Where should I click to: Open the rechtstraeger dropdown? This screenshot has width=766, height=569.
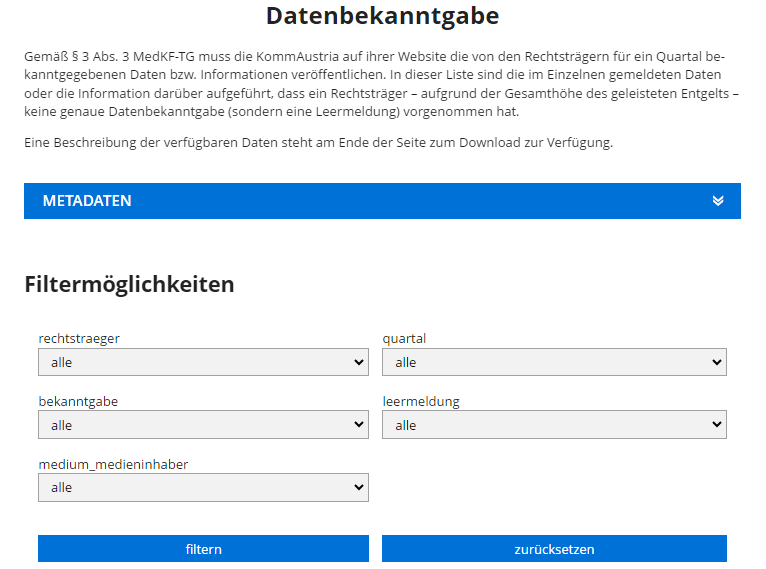point(203,362)
